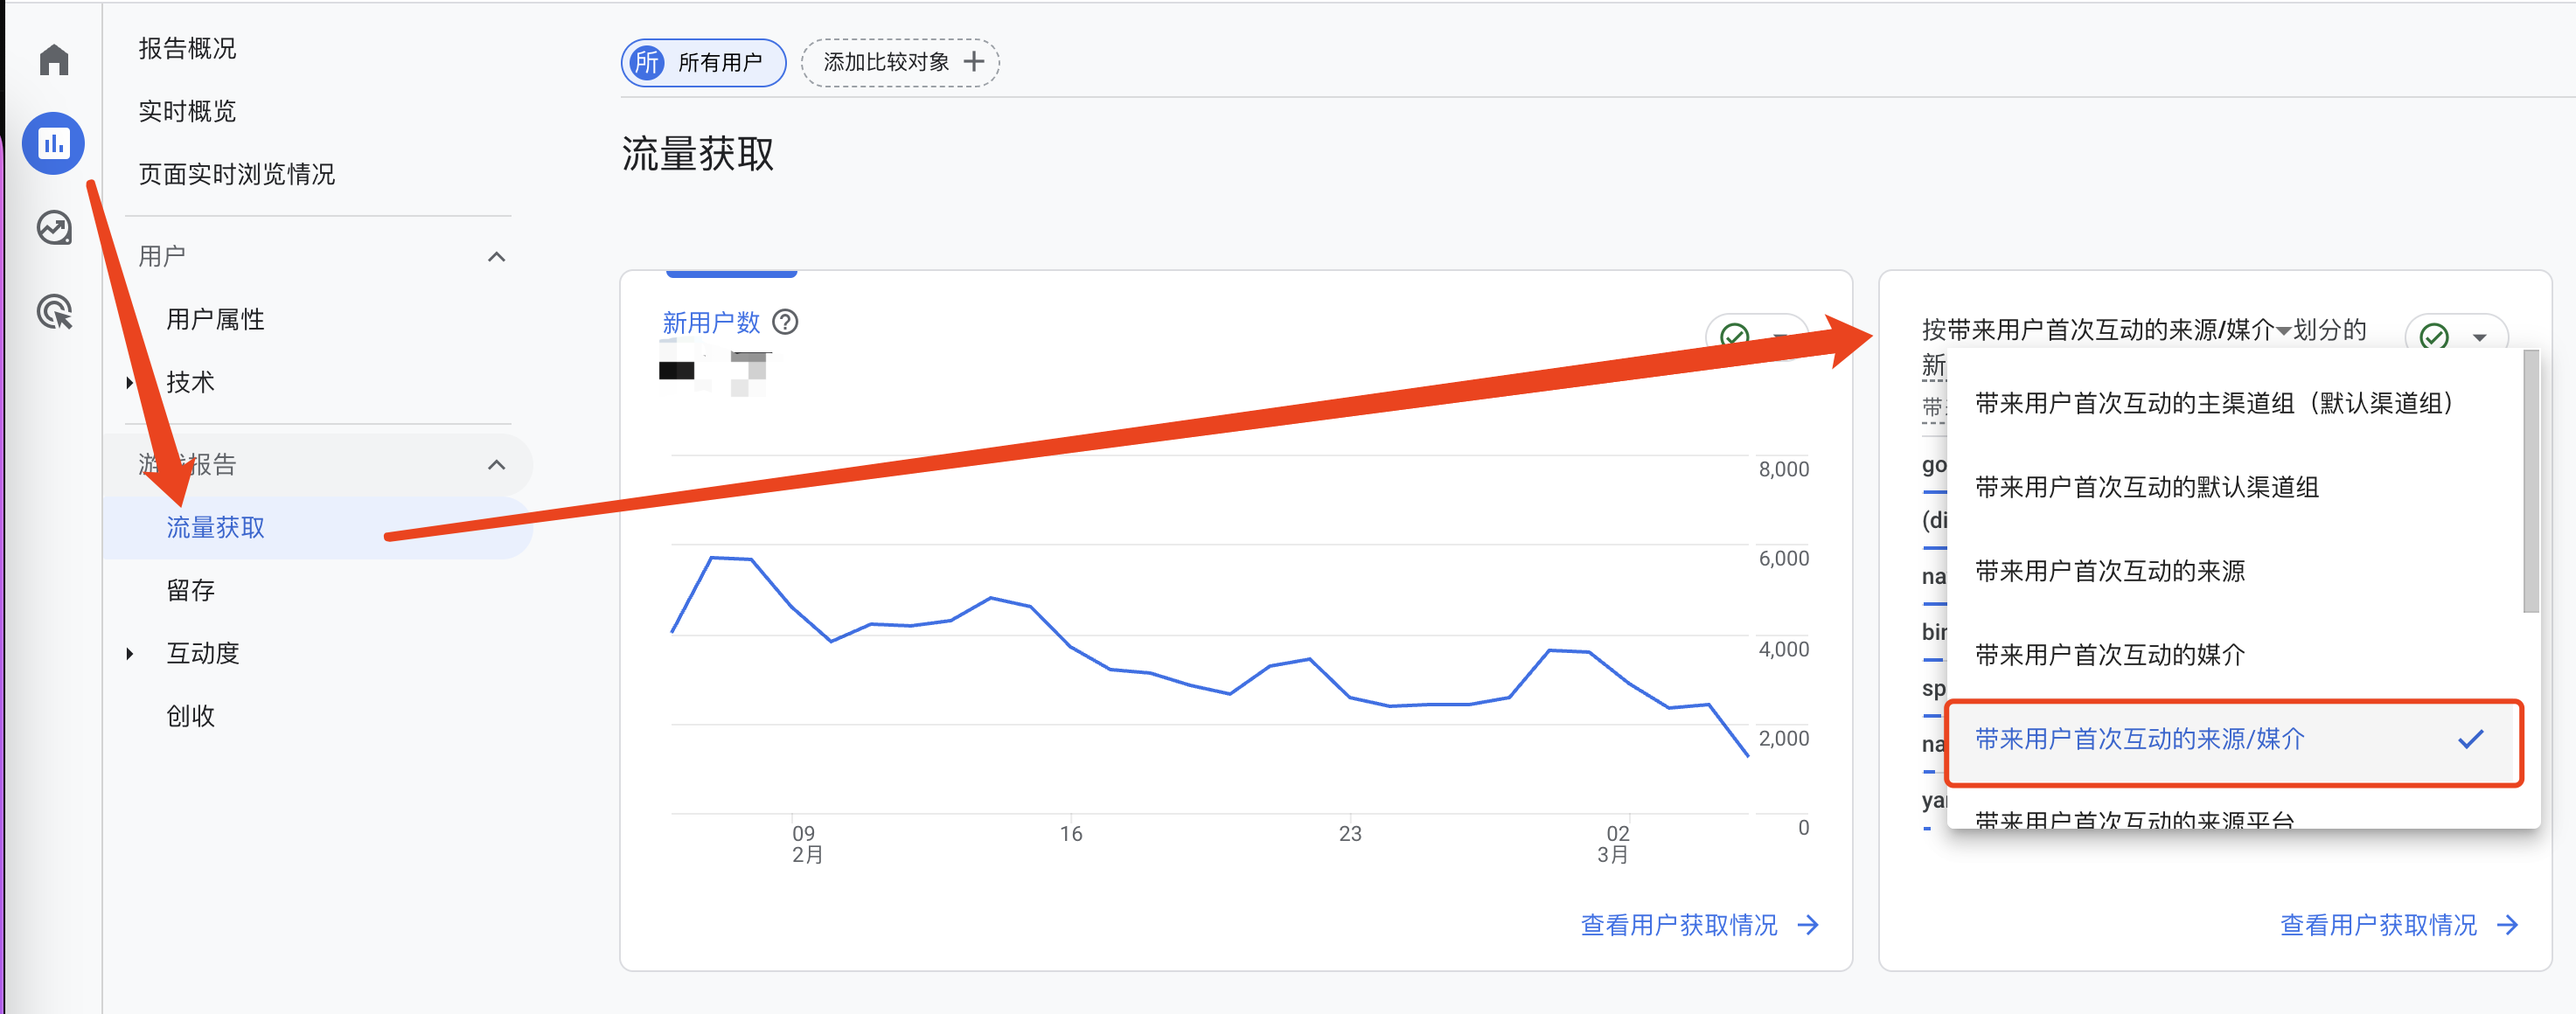Click arrow icon after right 查看用户获取情况
Image resolution: width=2576 pixels, height=1014 pixels.
2508,925
